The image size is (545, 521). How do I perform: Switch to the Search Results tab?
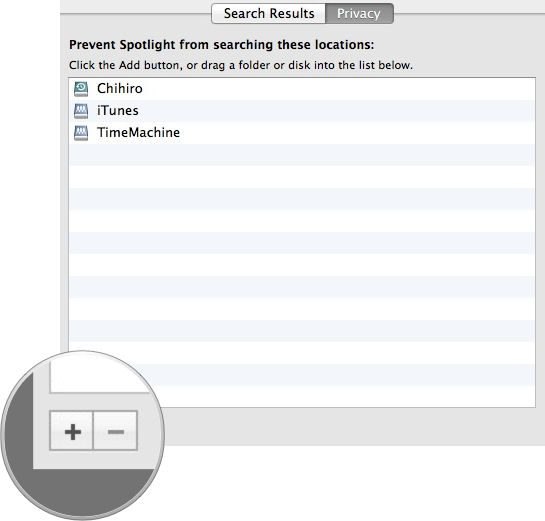coord(269,14)
